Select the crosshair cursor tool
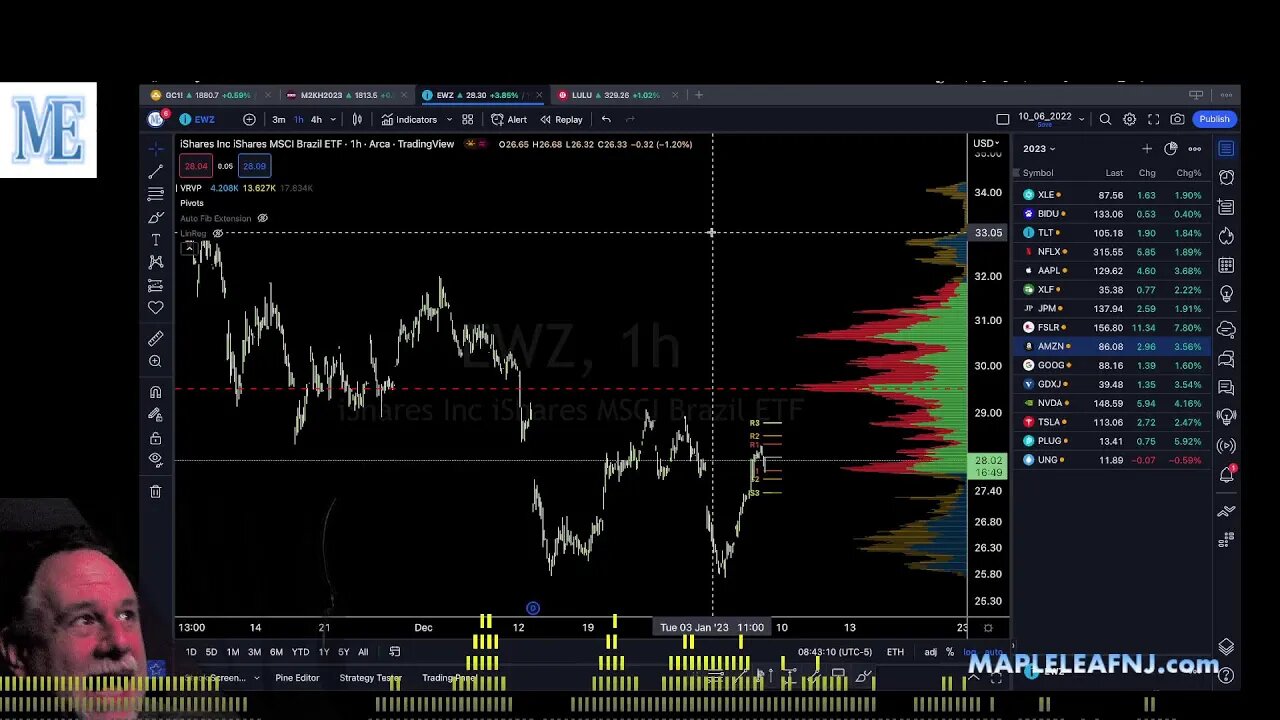Viewport: 1280px width, 720px height. pos(156,148)
